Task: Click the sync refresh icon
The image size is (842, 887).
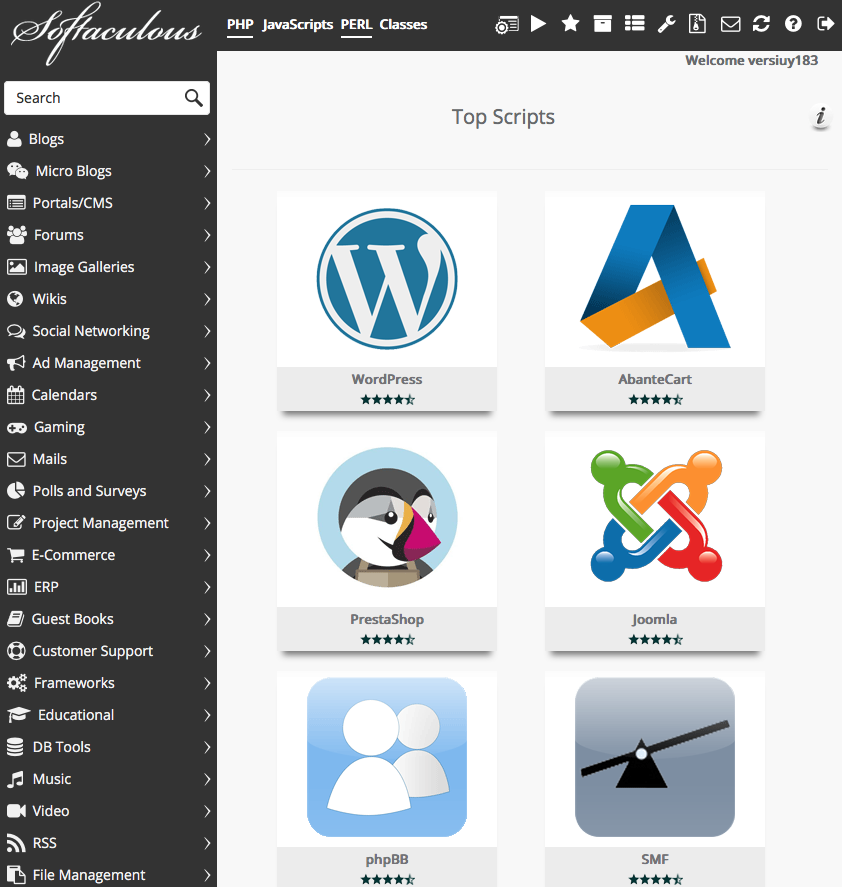Action: tap(761, 24)
